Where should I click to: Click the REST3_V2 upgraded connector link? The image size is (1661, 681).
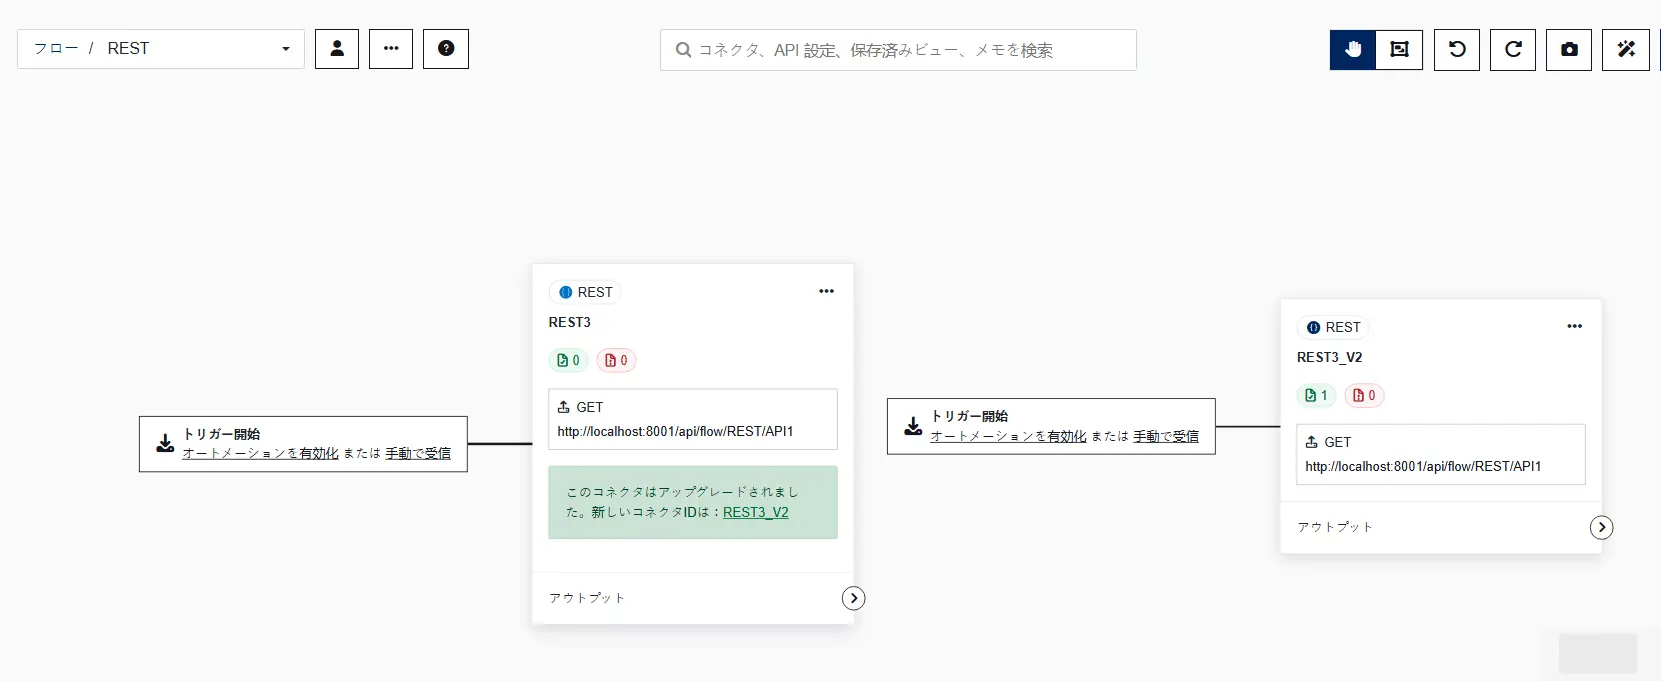(x=756, y=512)
